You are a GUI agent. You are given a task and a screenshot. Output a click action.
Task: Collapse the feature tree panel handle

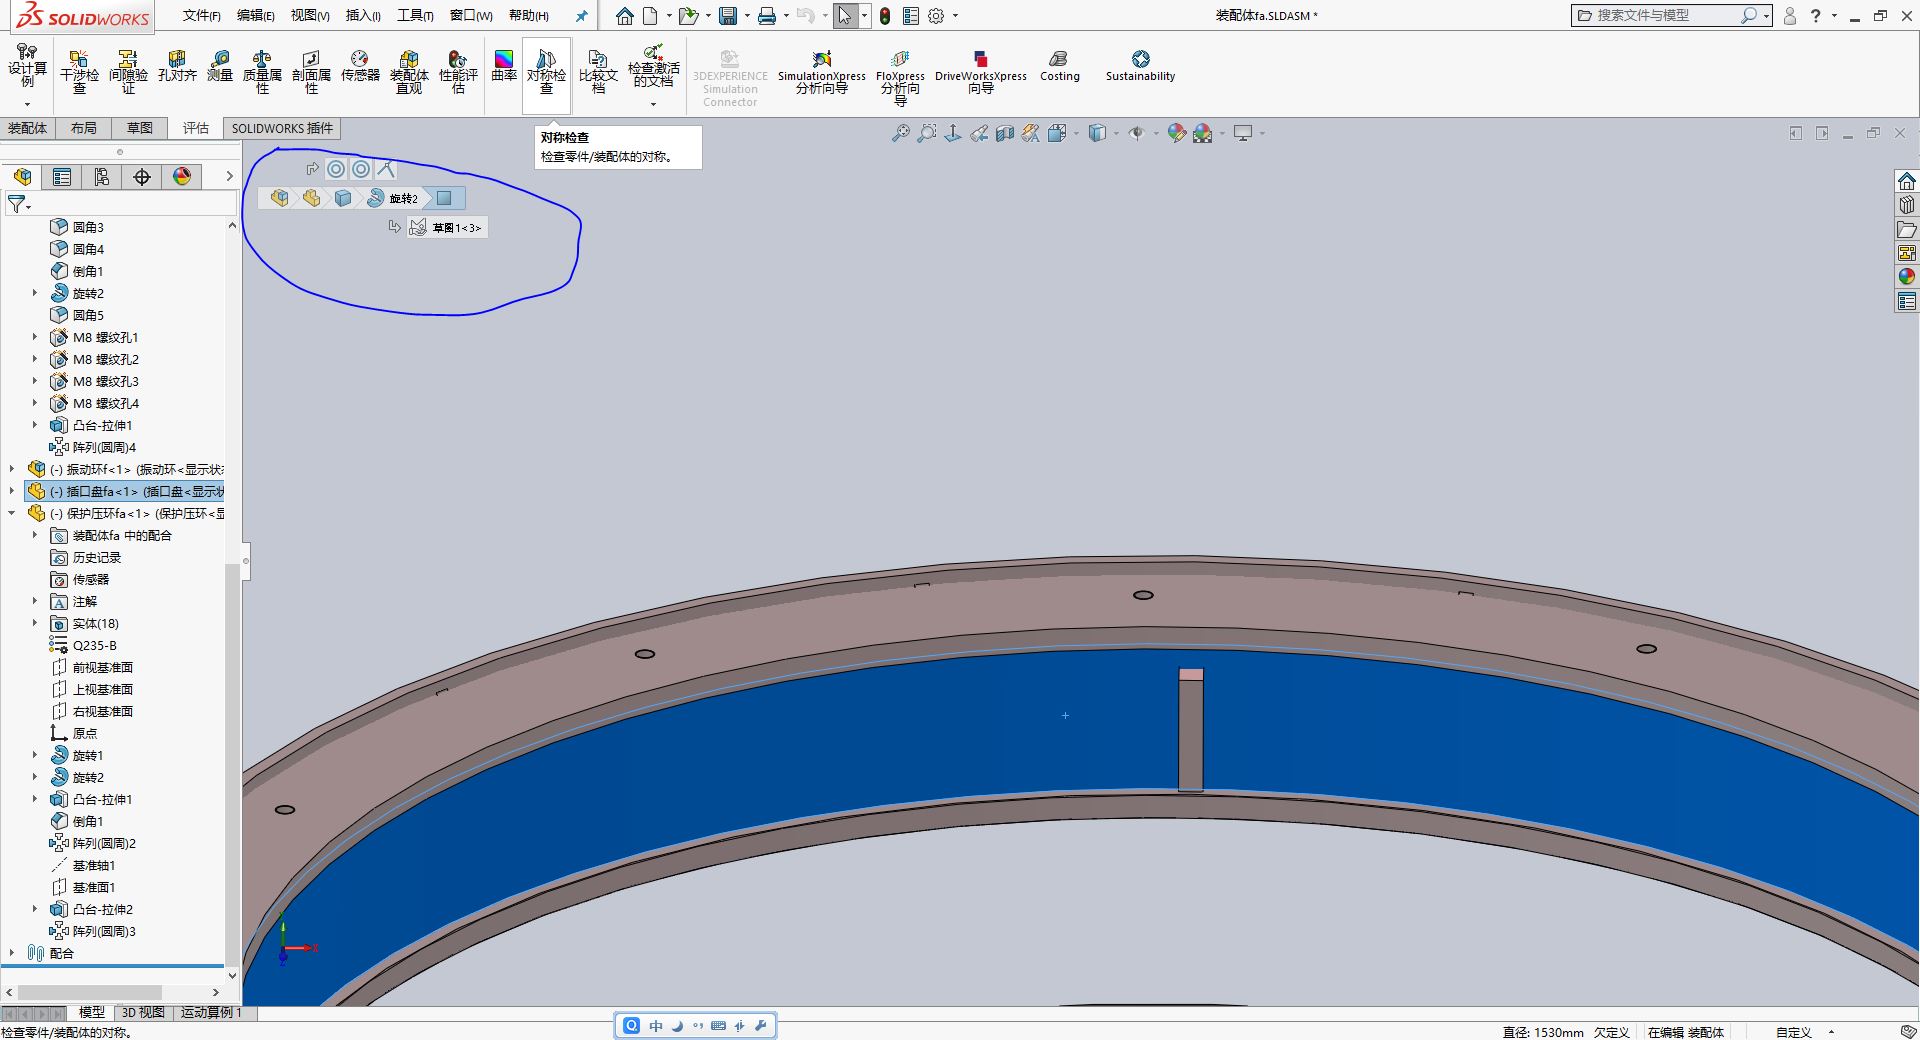tap(246, 561)
